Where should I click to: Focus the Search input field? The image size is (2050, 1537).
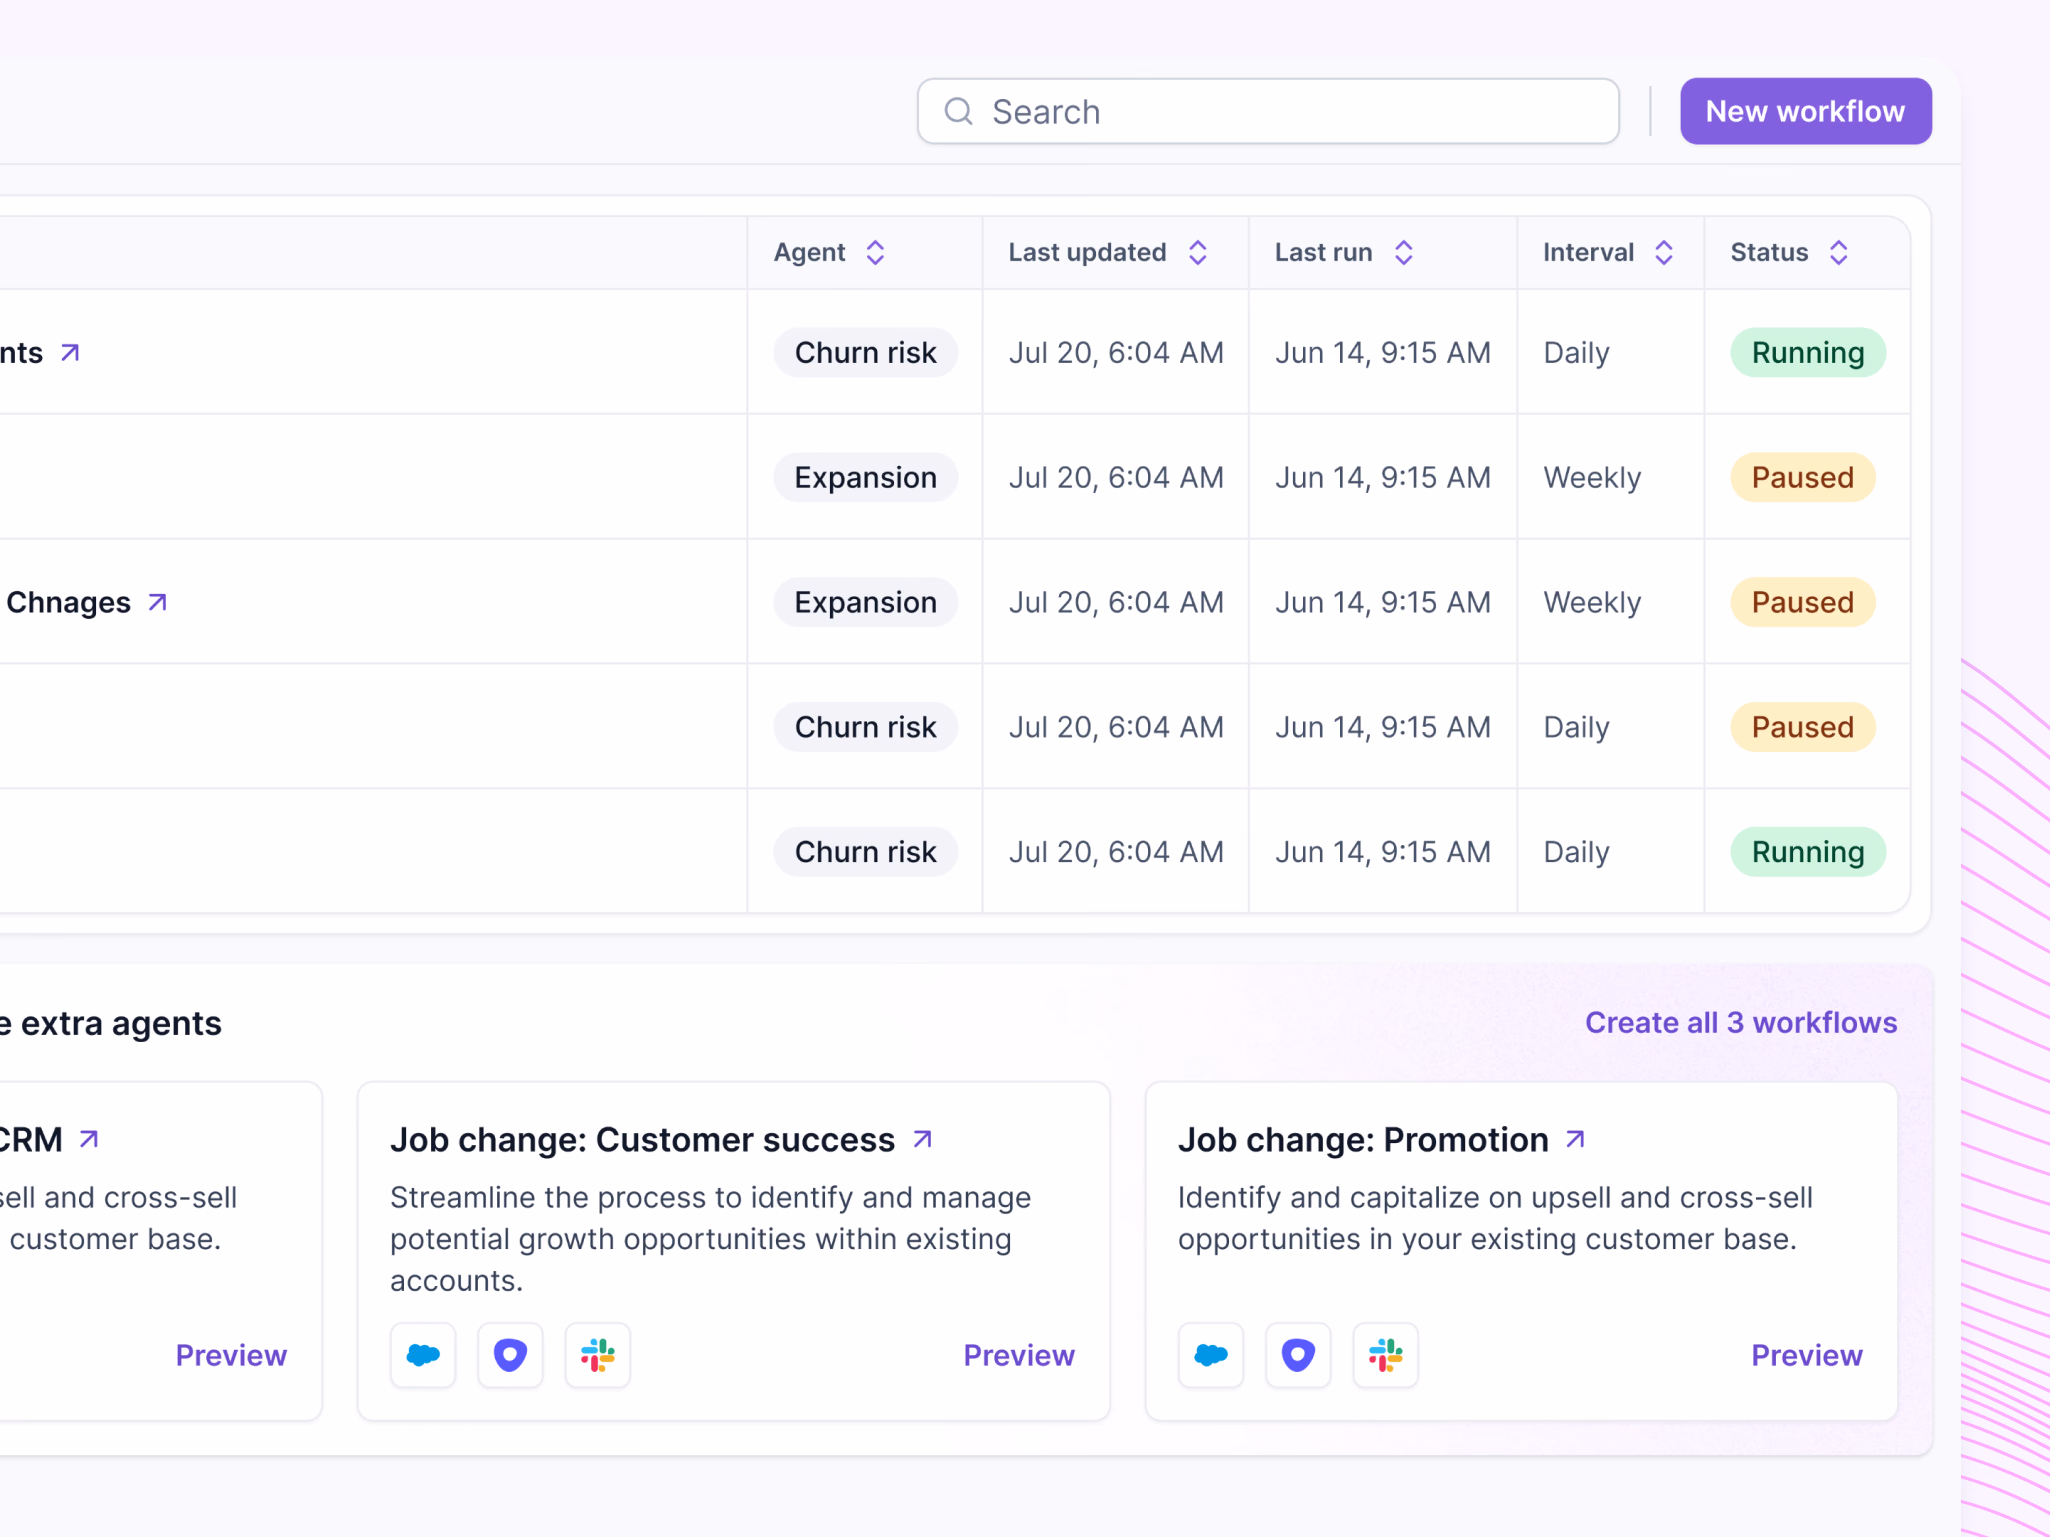click(x=1268, y=111)
